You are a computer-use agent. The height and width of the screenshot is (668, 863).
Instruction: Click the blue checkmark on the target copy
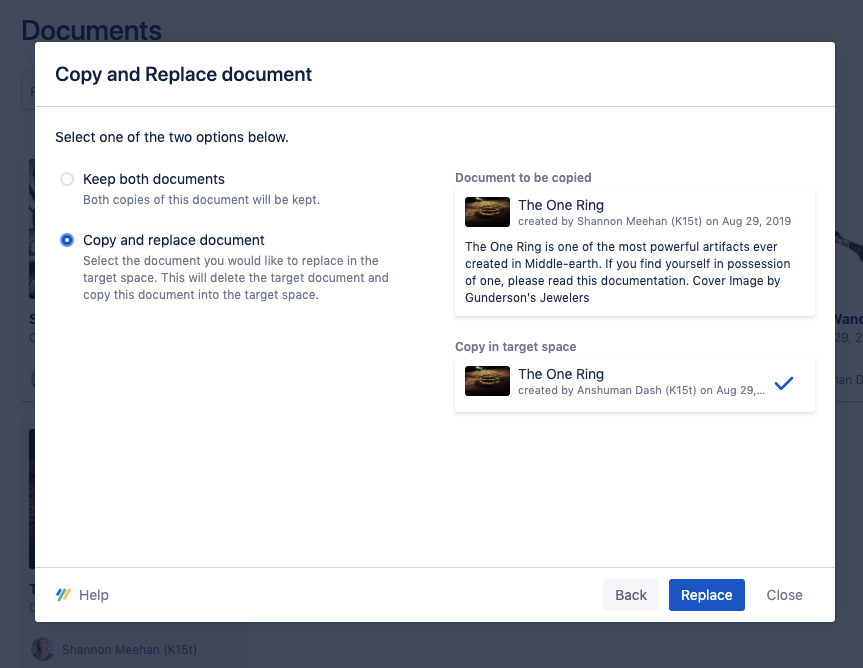(784, 383)
